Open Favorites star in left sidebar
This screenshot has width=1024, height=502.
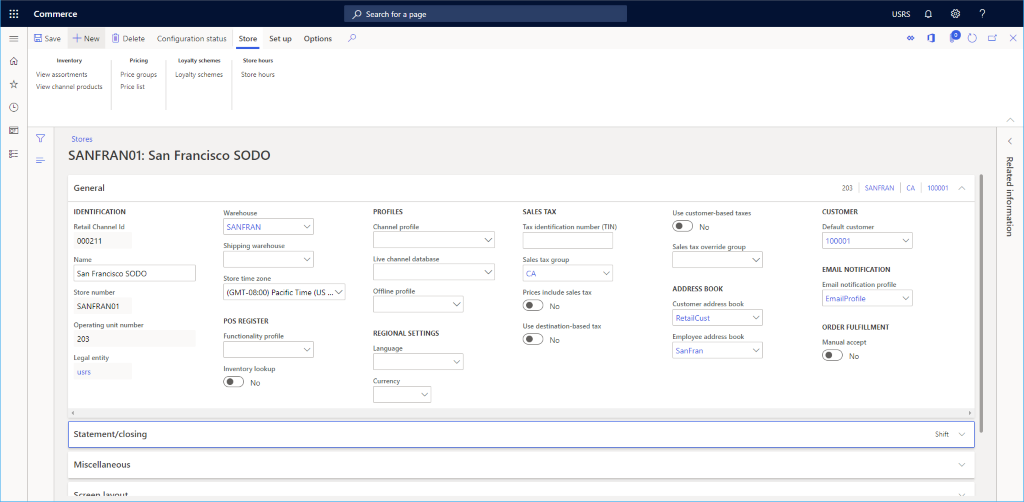[x=14, y=84]
